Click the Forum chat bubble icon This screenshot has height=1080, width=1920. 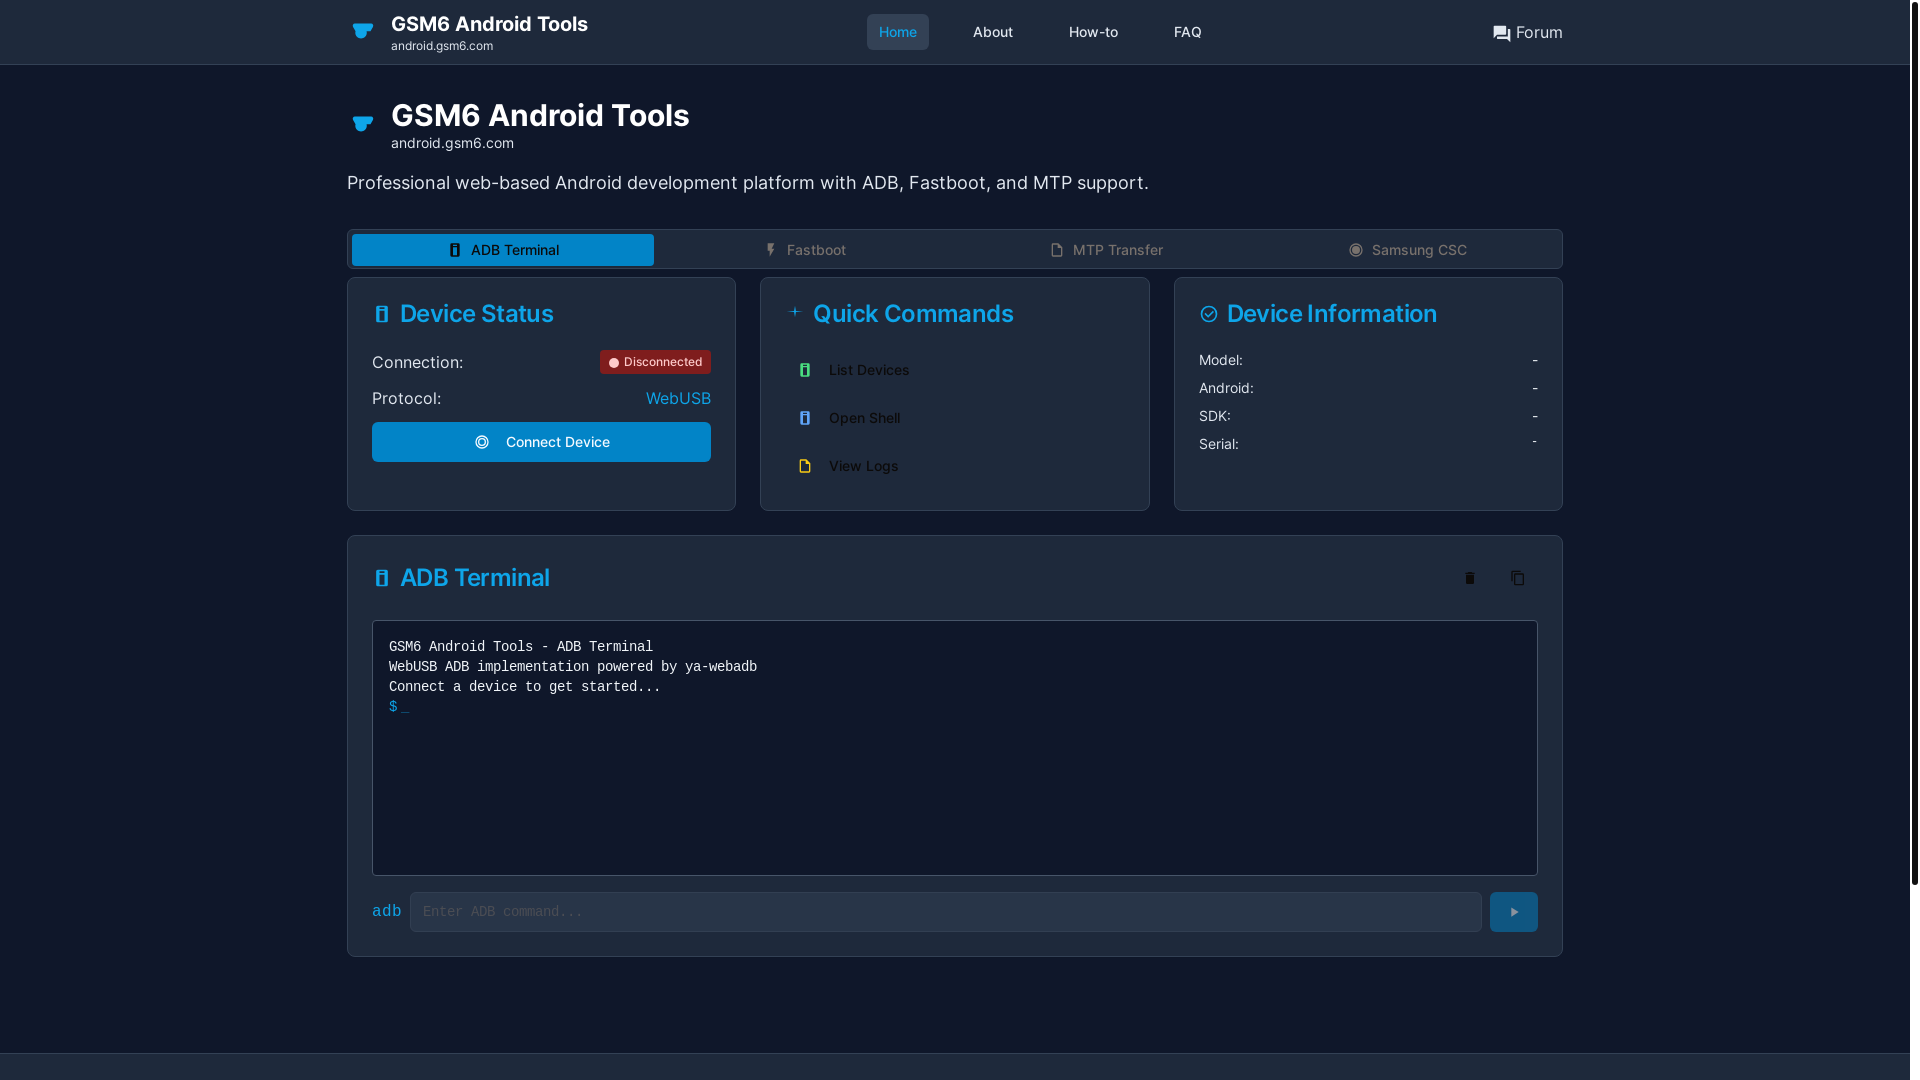1502,34
